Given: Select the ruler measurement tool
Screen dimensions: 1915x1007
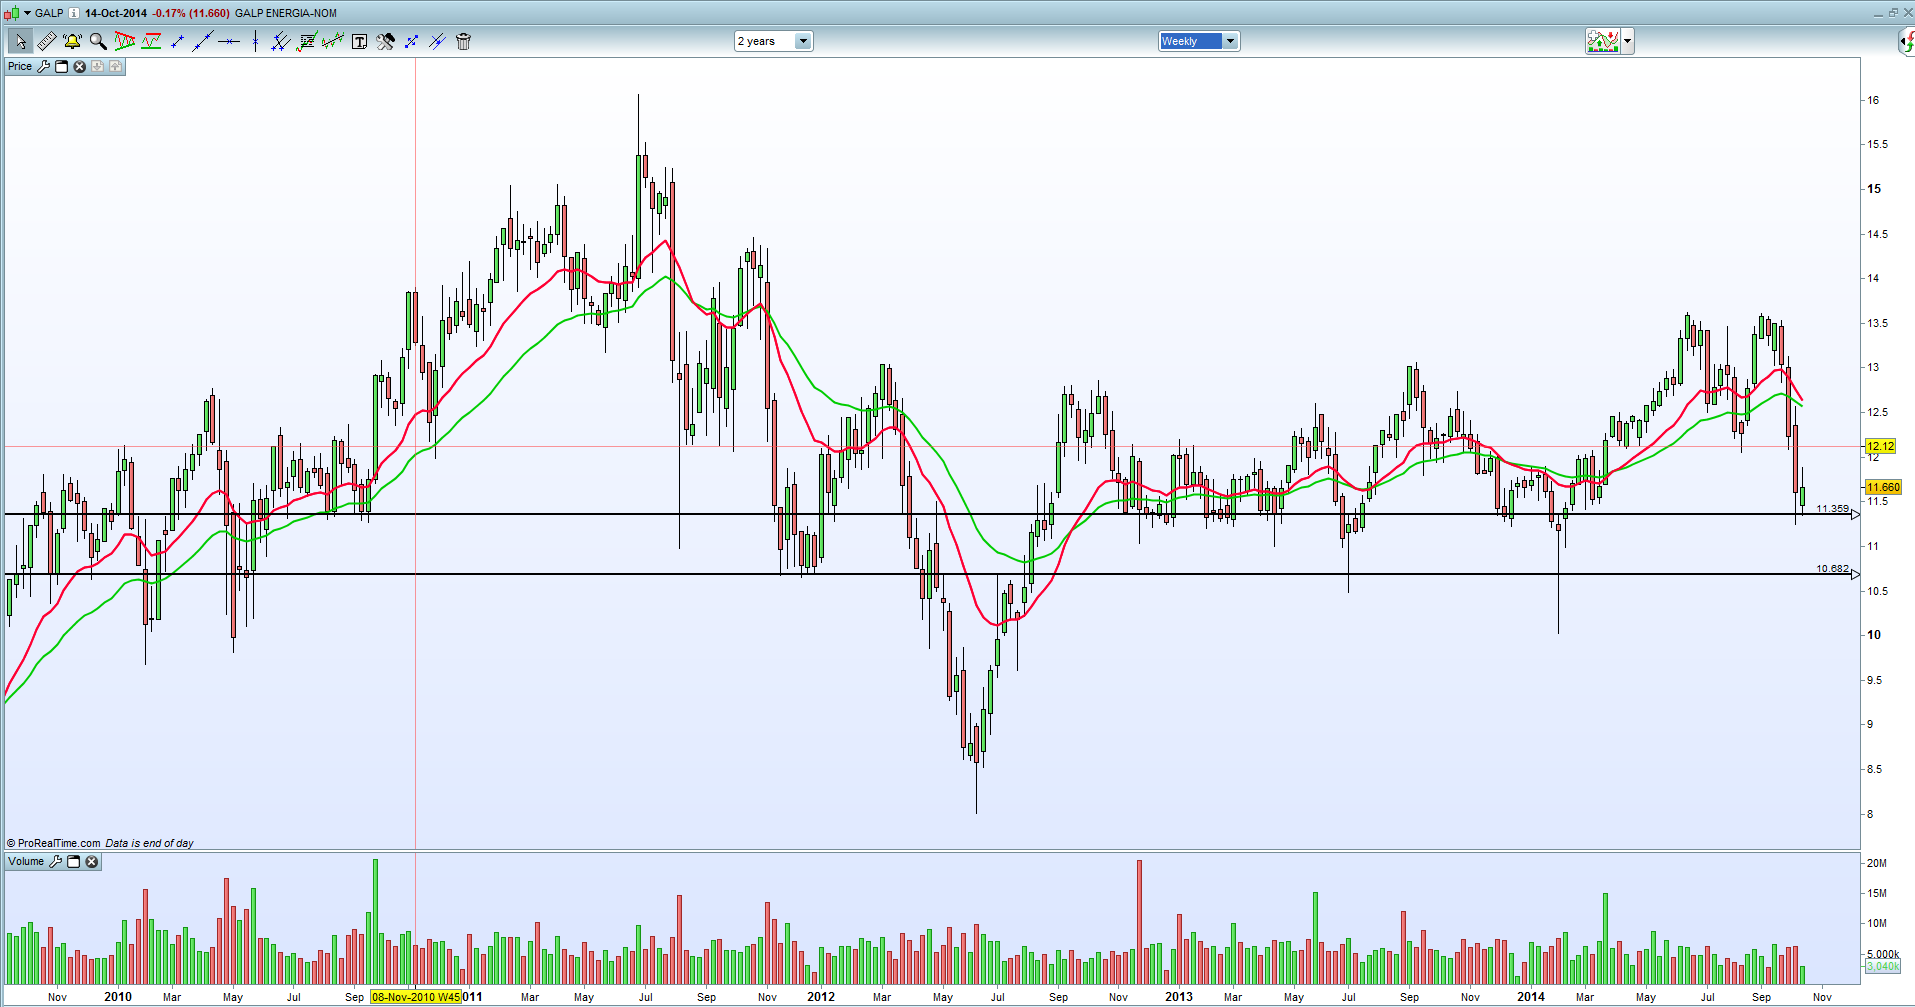Looking at the screenshot, I should pos(46,41).
